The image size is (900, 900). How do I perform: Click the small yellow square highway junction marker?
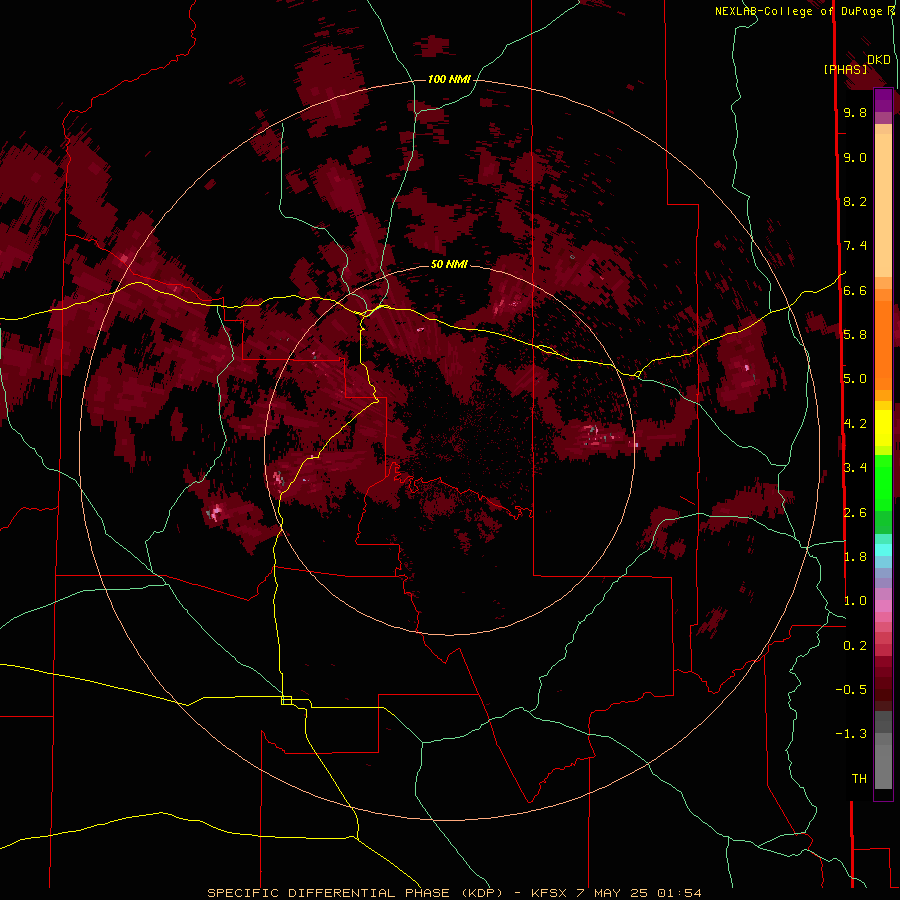pyautogui.click(x=286, y=700)
